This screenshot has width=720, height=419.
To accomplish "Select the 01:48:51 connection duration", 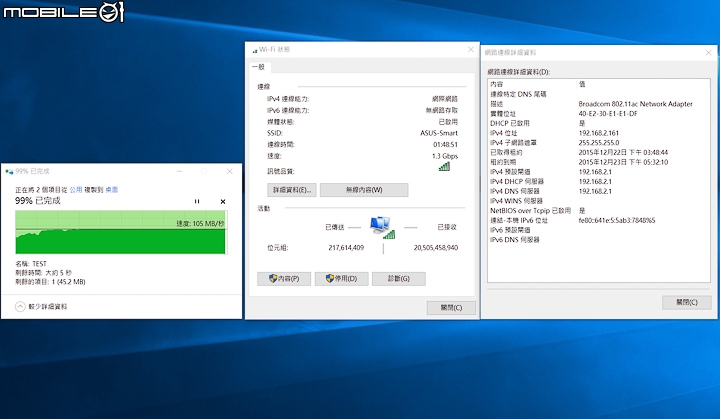I will click(445, 145).
